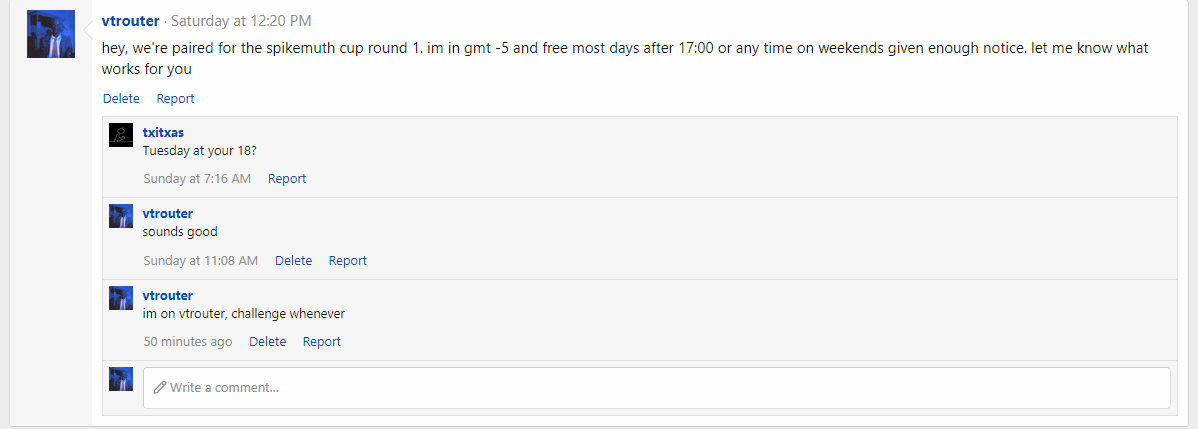Focus the "Write a comment..." input field
Screen dimensions: 1198x429
656,387
